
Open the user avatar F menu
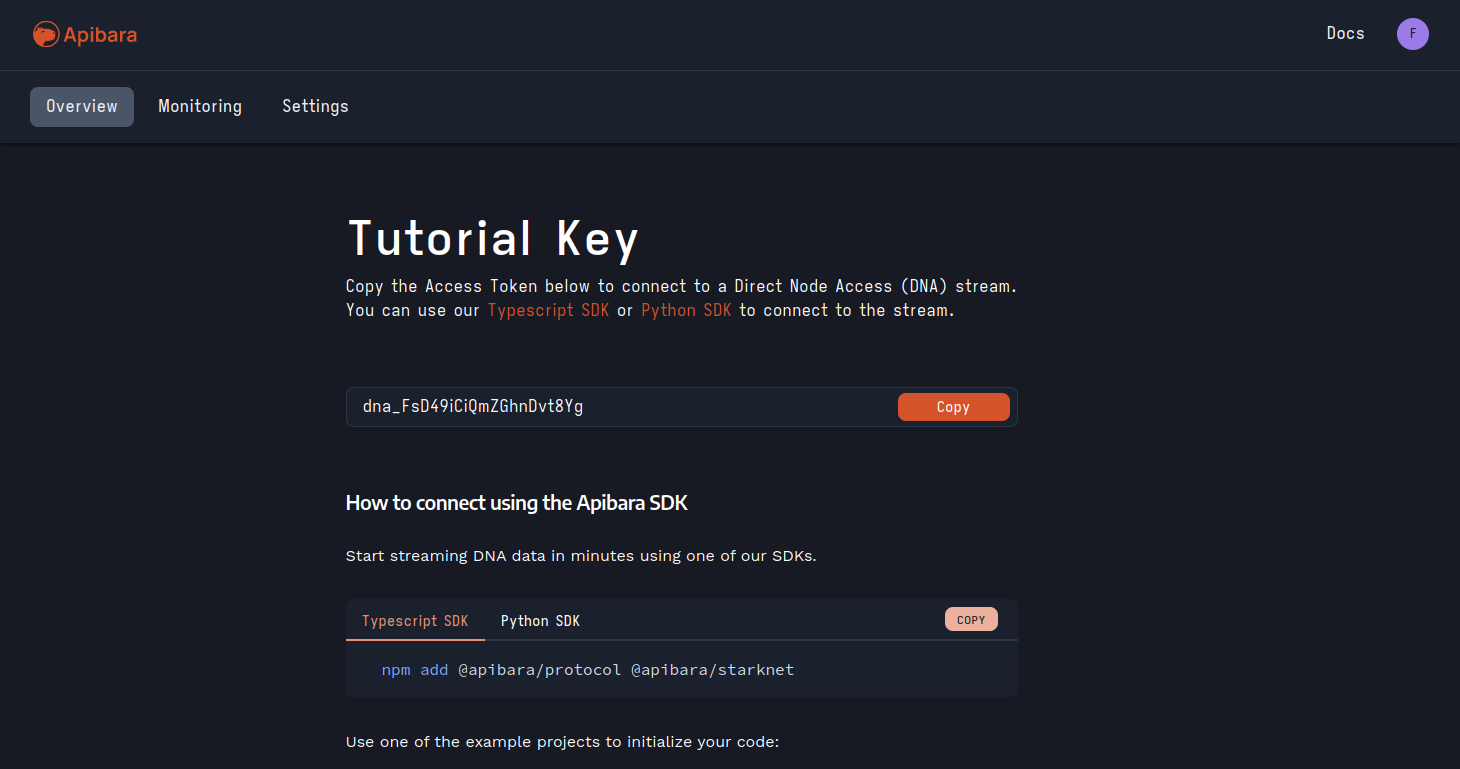tap(1412, 34)
